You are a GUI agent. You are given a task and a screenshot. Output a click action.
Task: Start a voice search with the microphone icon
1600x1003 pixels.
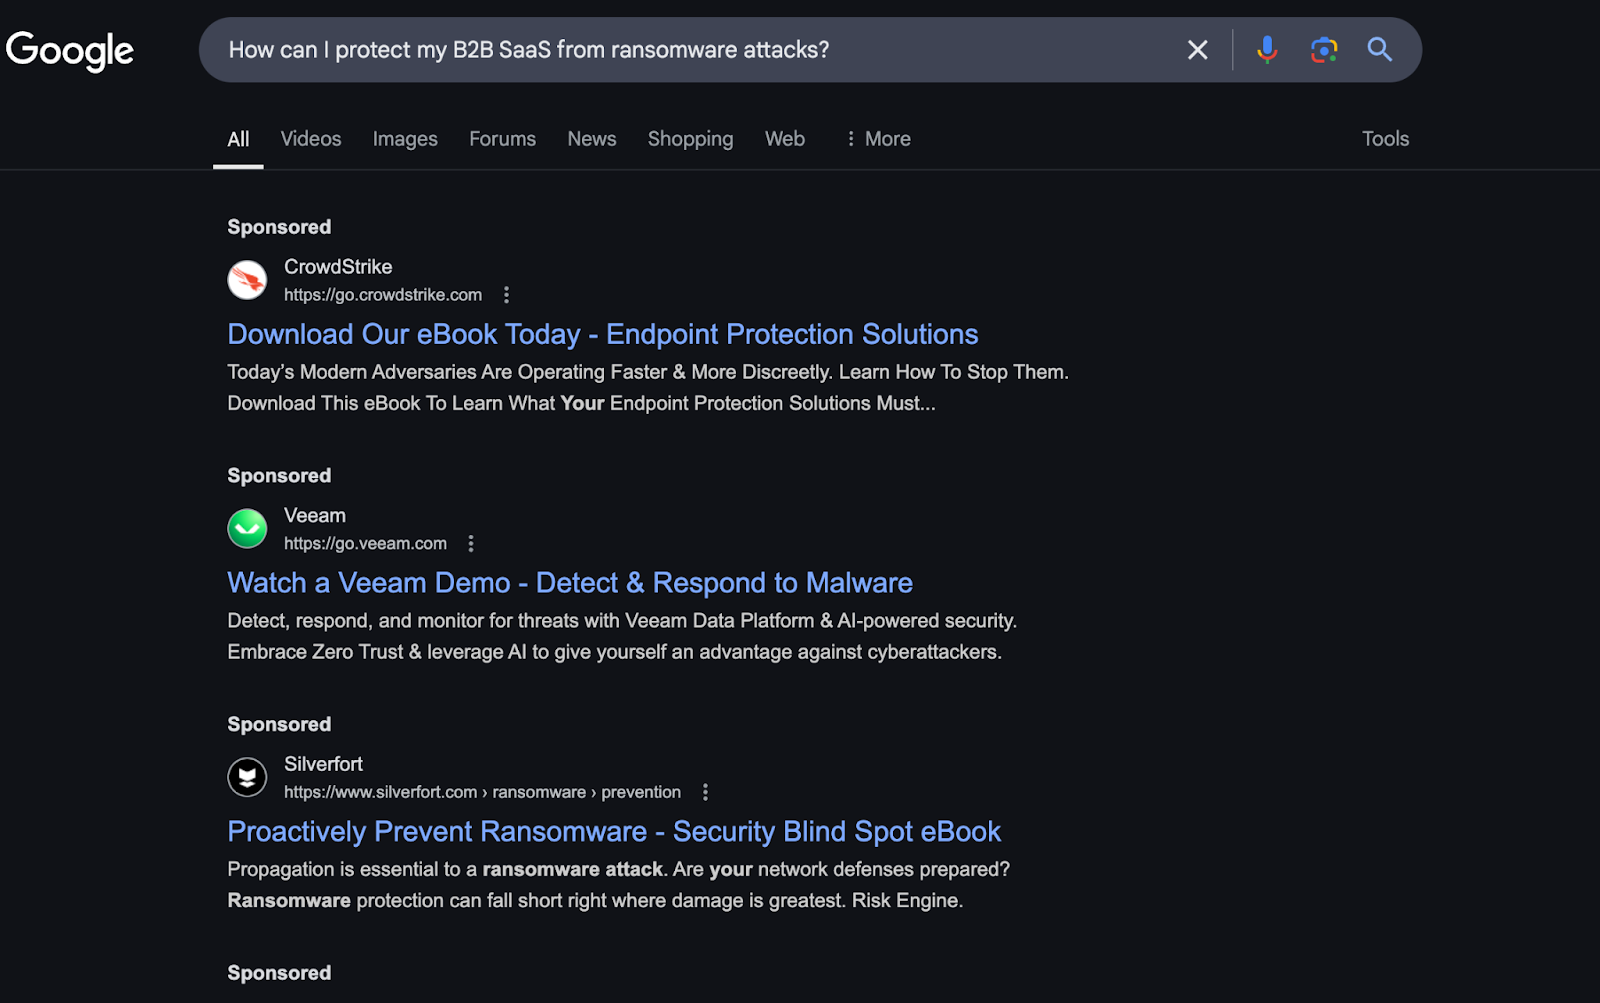pos(1267,49)
